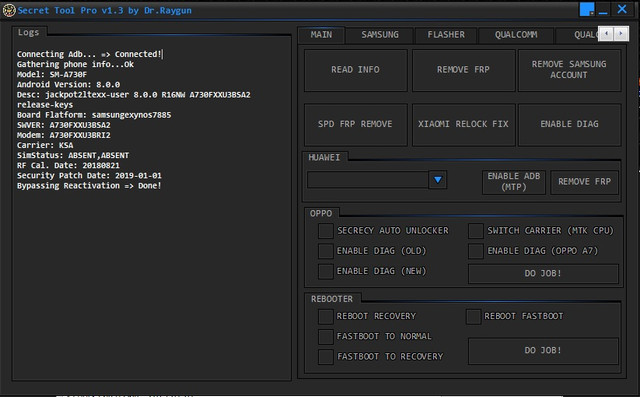Click the ENABLE DIAG button
The height and width of the screenshot is (397, 640).
[x=569, y=124]
